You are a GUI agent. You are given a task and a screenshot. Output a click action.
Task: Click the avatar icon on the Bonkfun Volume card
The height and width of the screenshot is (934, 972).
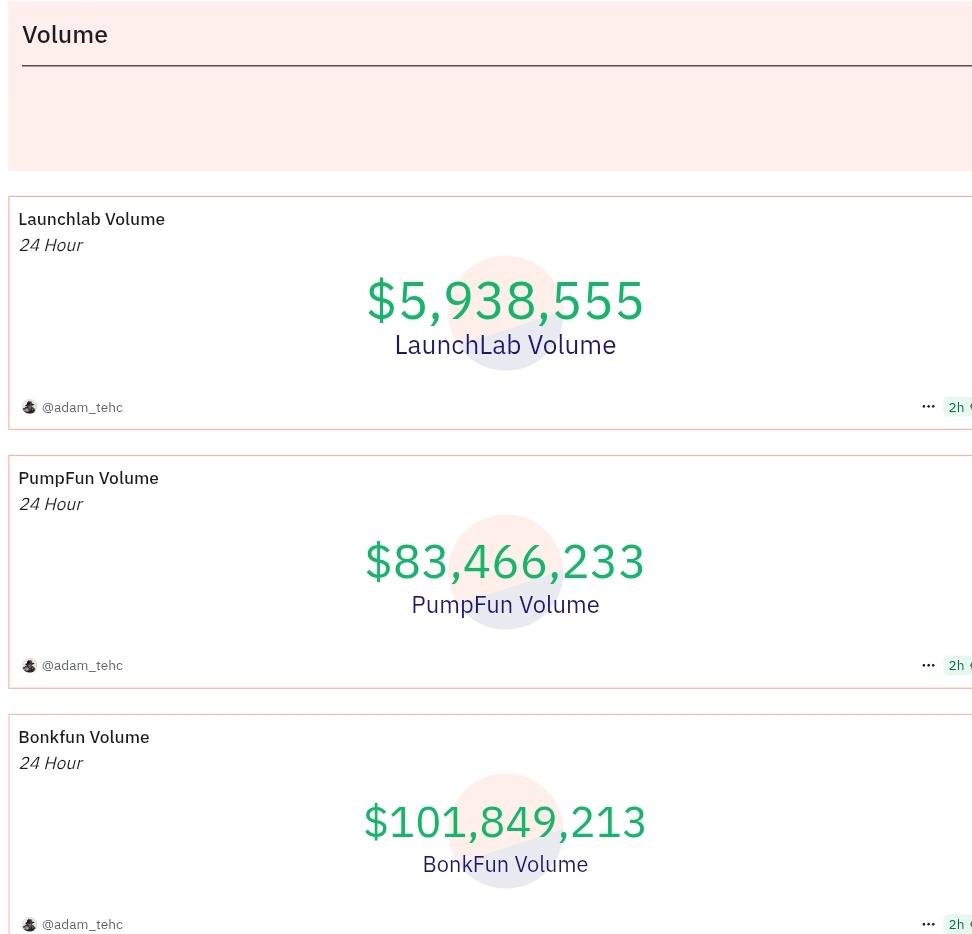(29, 924)
